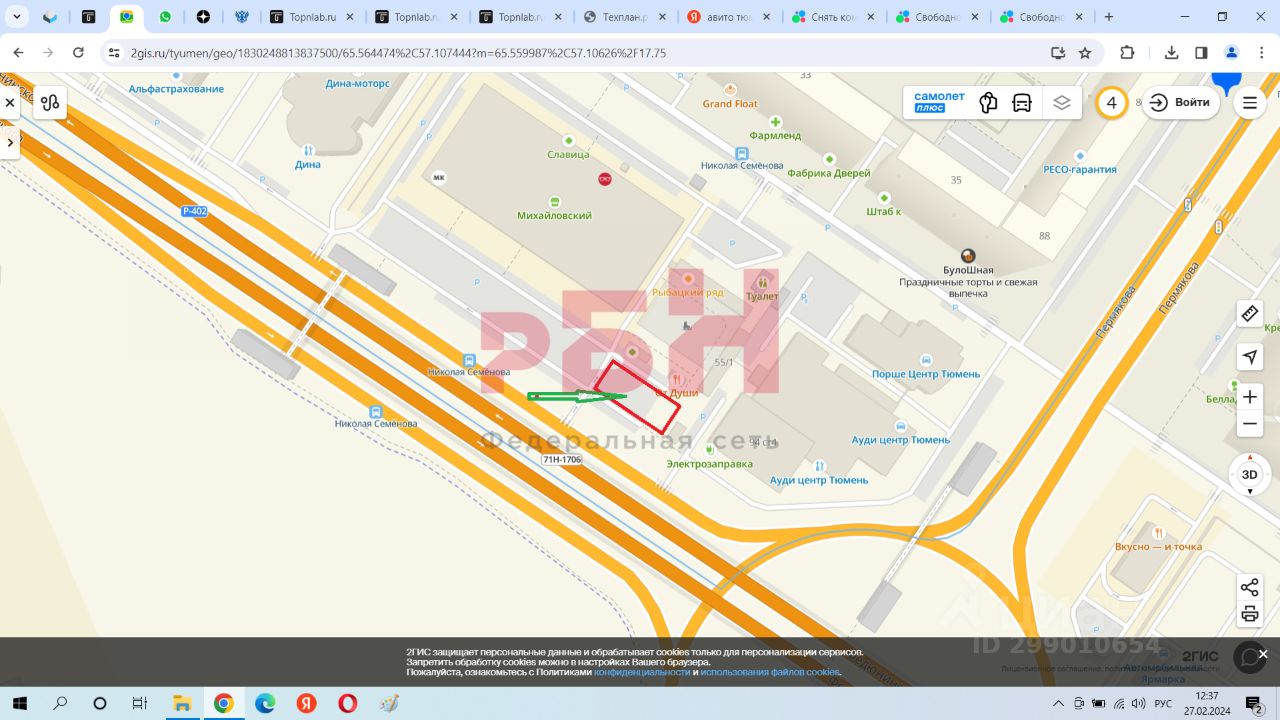
Task: Close the 2GIS side panel
Action: click(x=9, y=102)
